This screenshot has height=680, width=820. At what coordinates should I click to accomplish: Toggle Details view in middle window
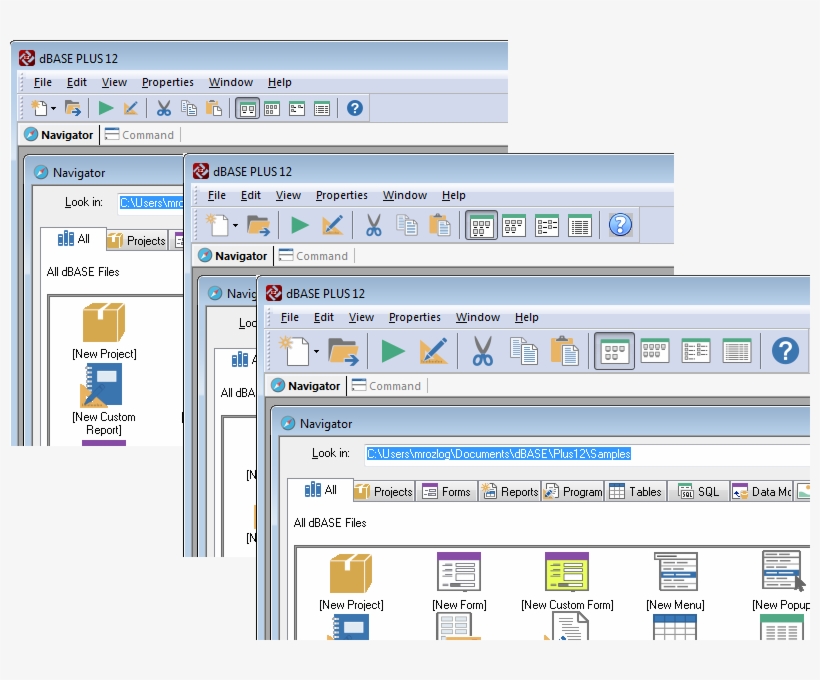click(x=580, y=225)
